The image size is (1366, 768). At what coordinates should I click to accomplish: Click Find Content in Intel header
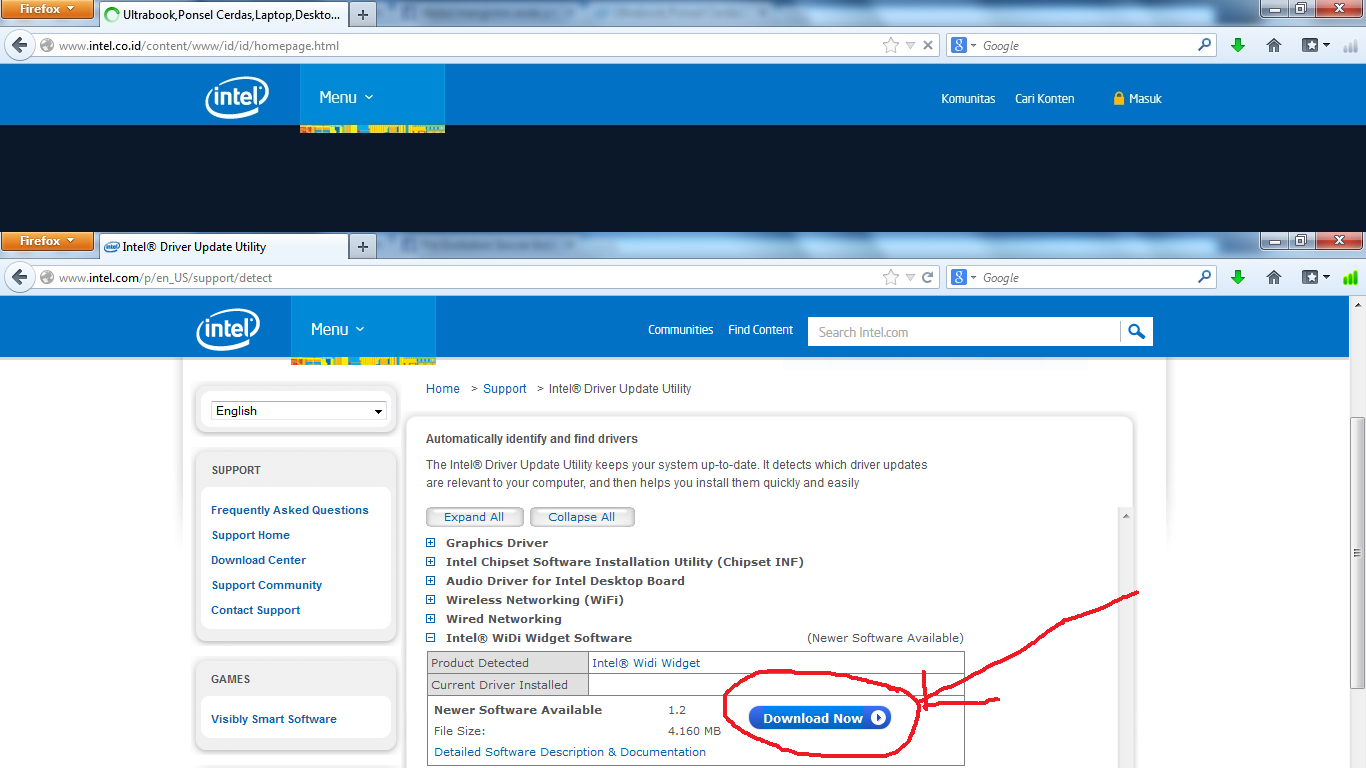coord(761,330)
